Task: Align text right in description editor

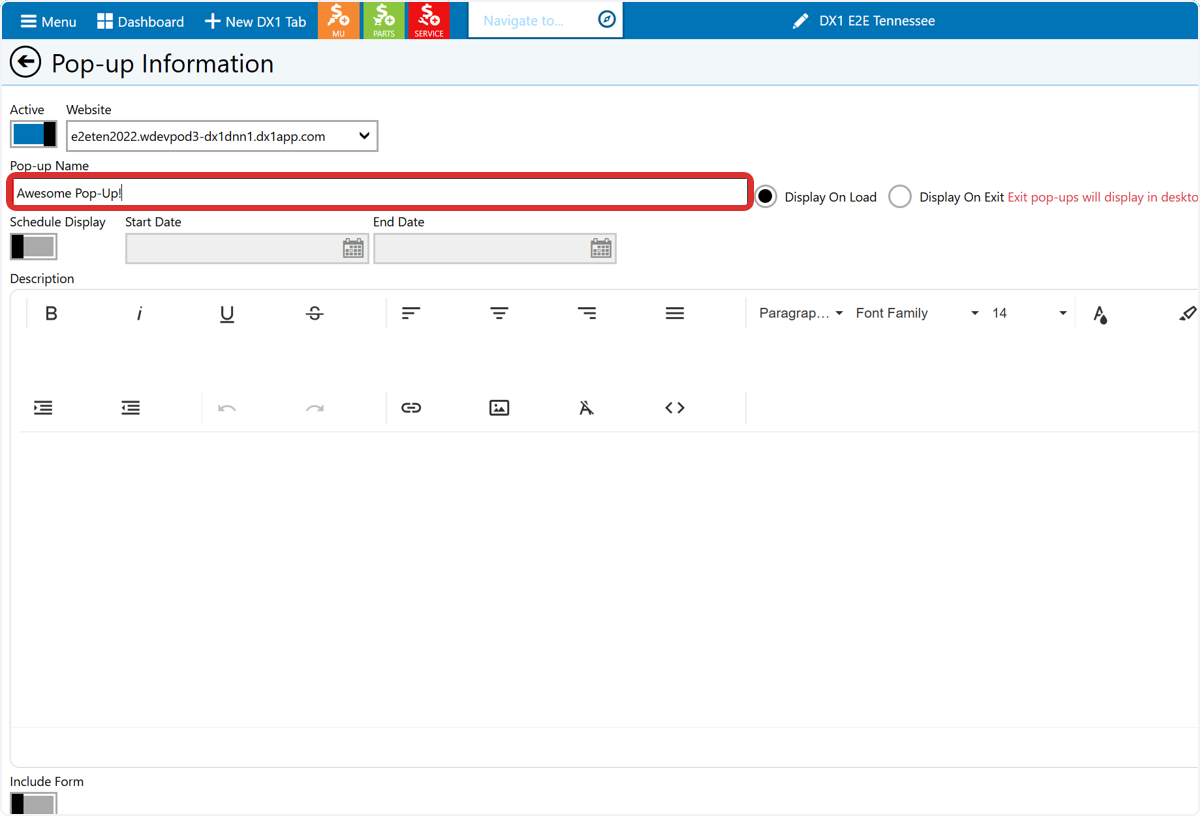Action: [587, 314]
